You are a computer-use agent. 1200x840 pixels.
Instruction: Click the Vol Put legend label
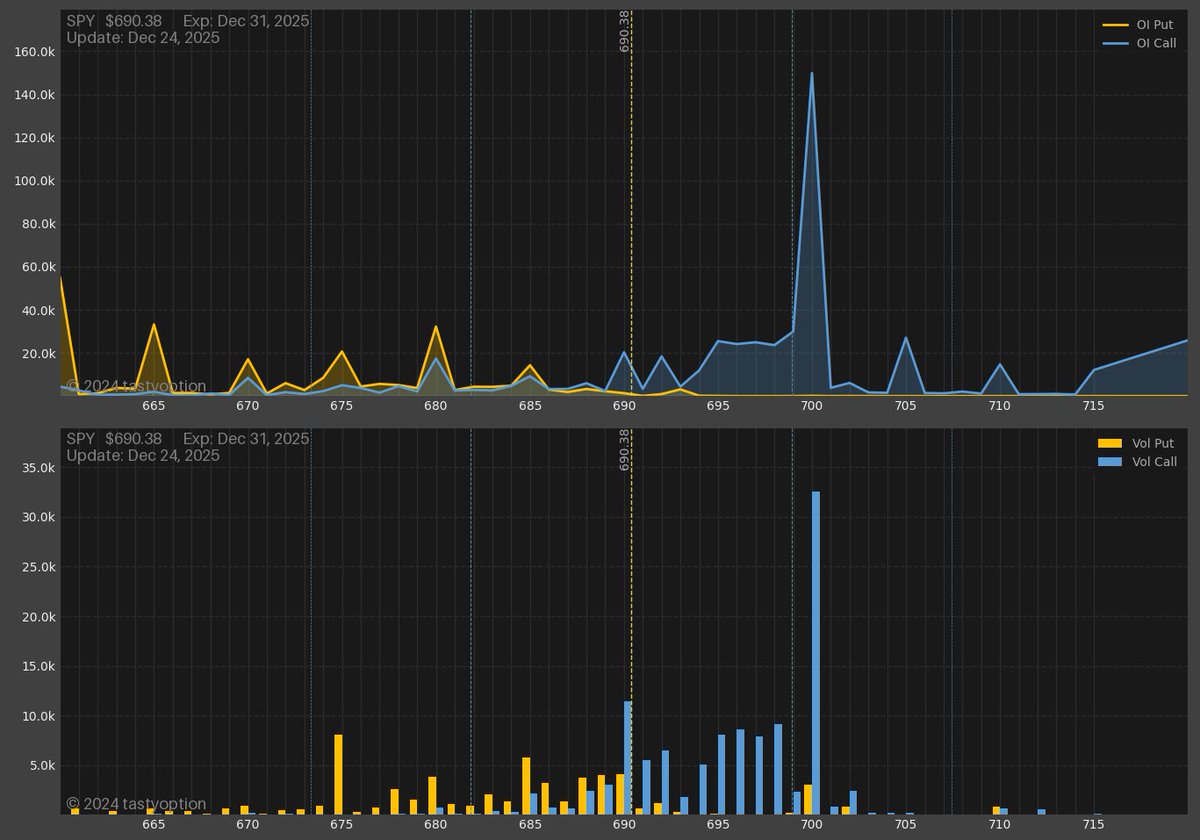click(x=1153, y=443)
